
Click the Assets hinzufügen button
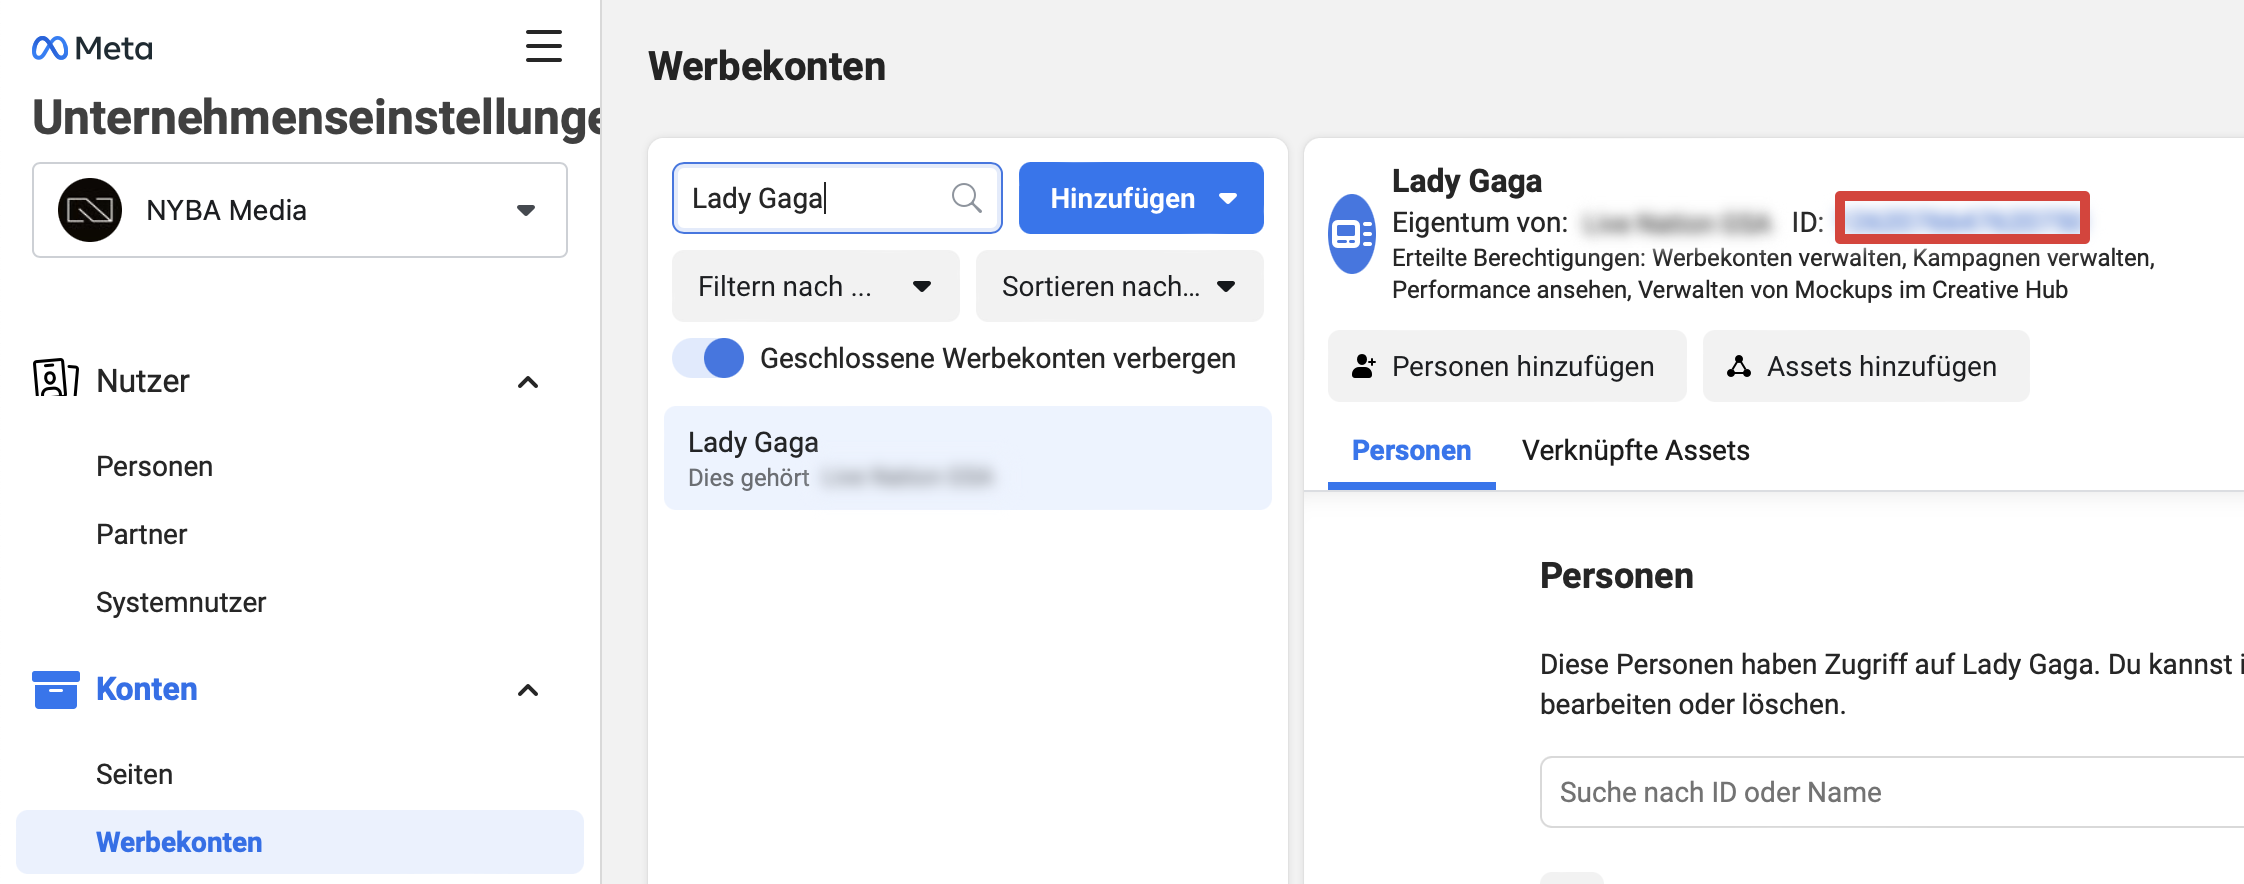click(1865, 367)
